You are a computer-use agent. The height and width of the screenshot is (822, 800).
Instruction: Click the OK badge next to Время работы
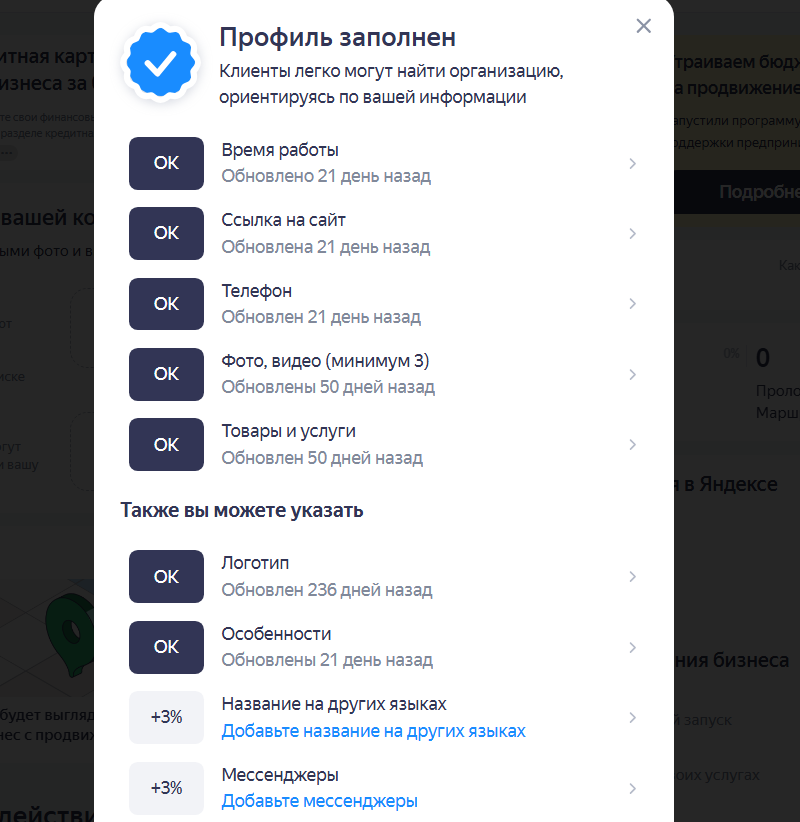pos(166,163)
